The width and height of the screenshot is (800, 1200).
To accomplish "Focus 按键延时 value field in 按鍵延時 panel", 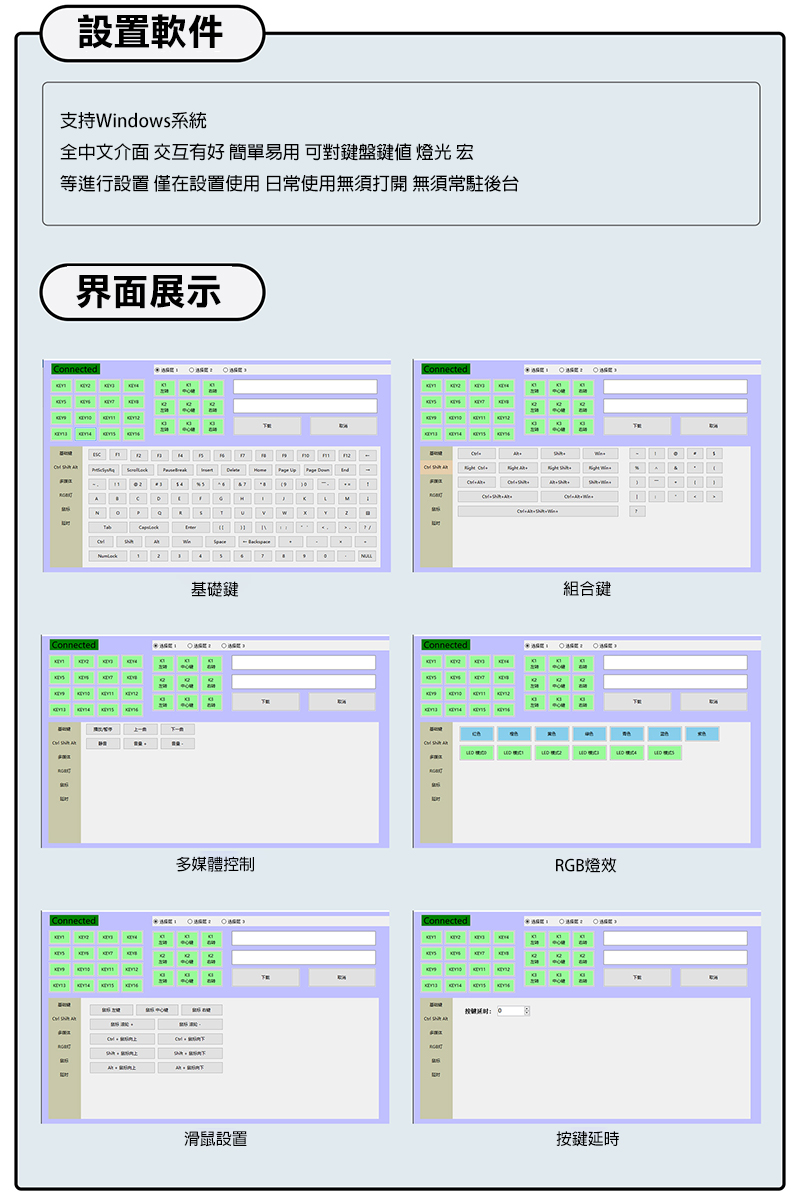I will [x=510, y=1011].
